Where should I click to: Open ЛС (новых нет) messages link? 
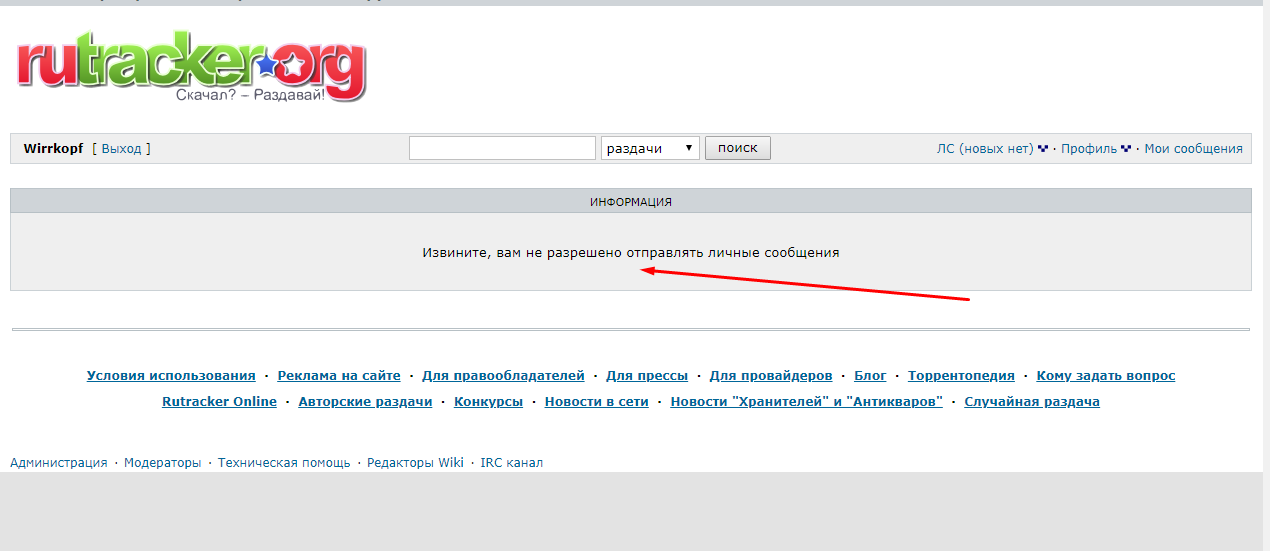point(985,149)
